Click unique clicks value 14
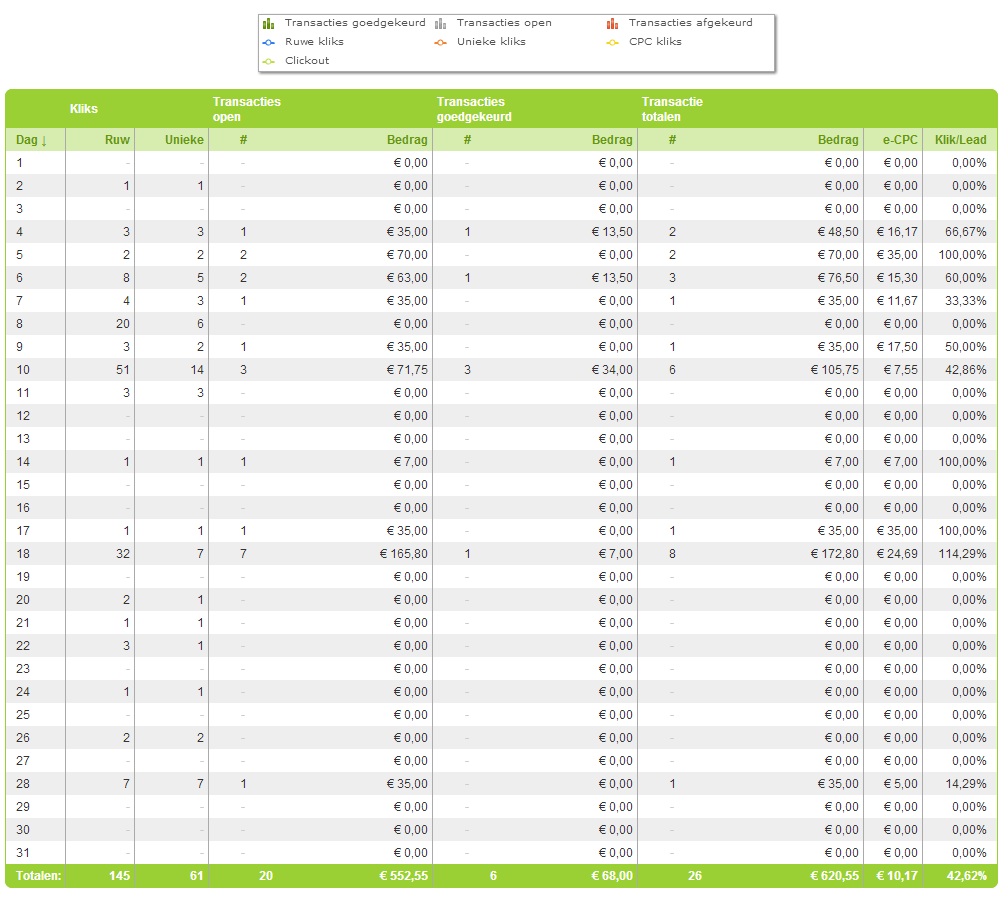 [197, 370]
